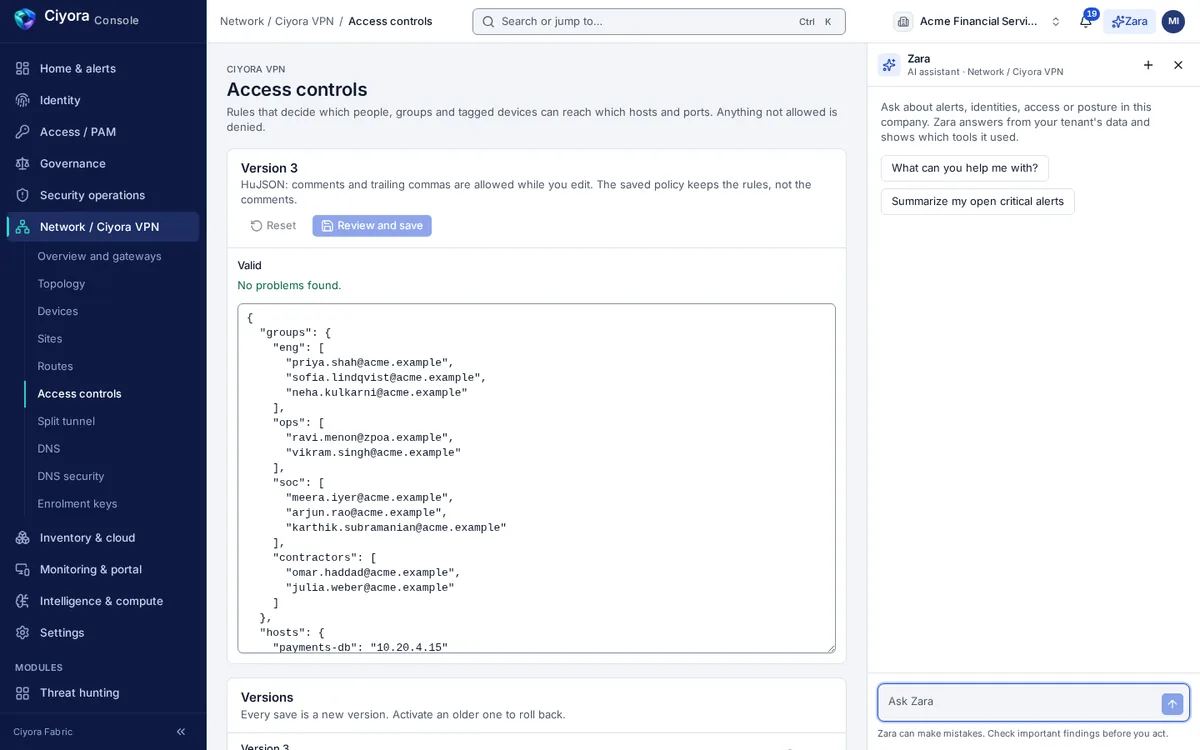Click the Reset button
The image size is (1200, 750).
pyautogui.click(x=273, y=226)
